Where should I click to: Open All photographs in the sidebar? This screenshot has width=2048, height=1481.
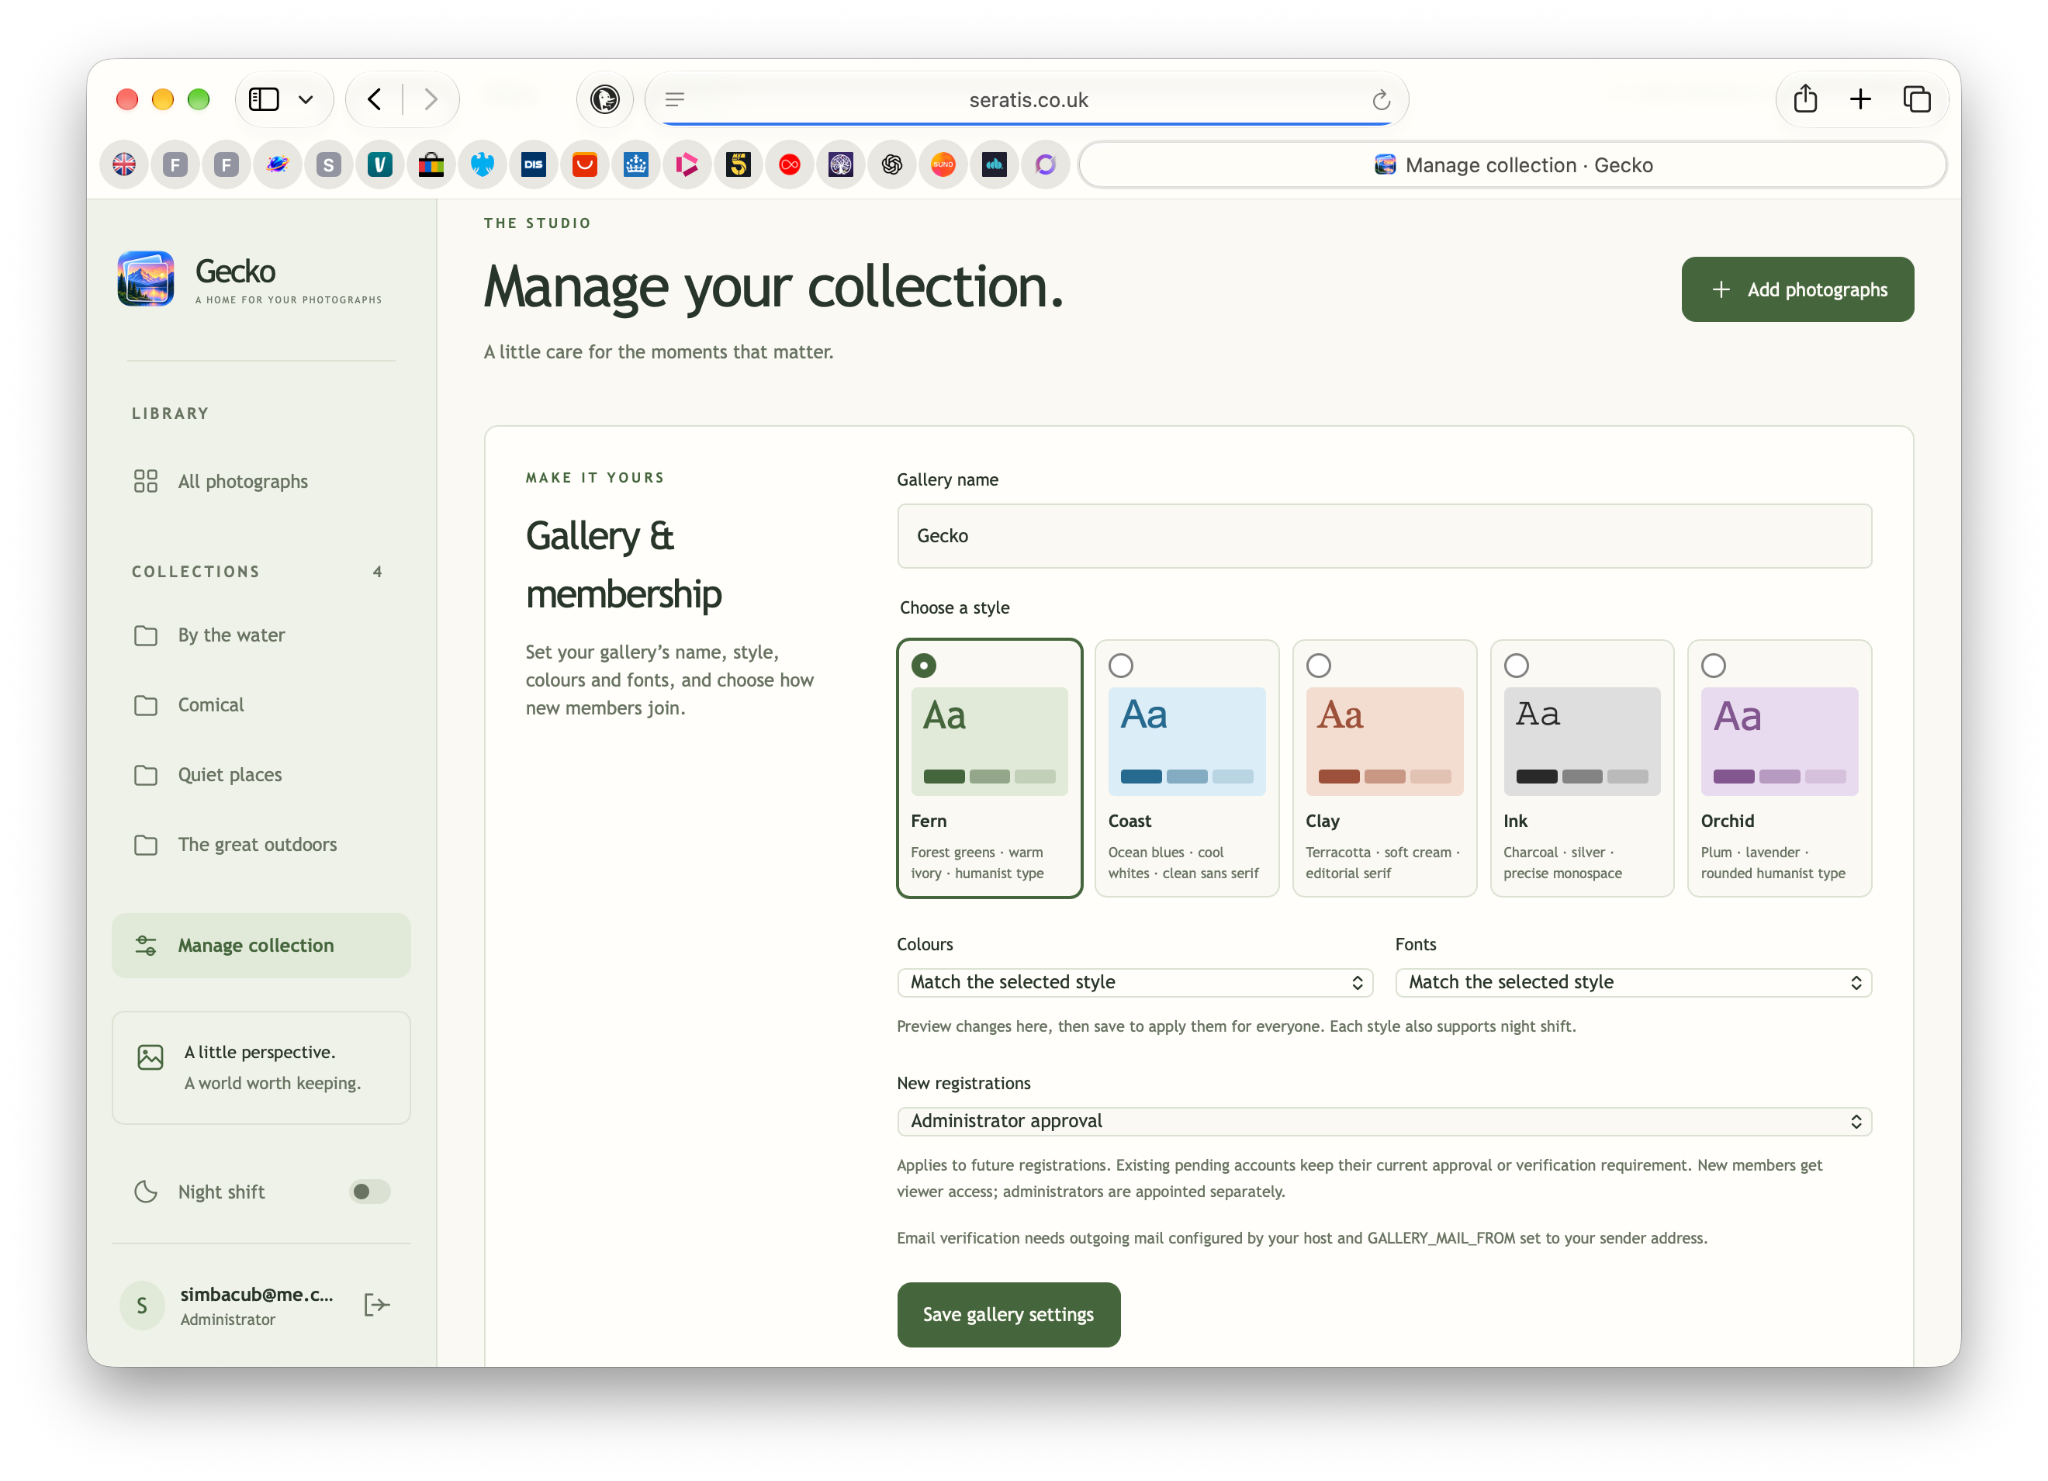pos(261,481)
